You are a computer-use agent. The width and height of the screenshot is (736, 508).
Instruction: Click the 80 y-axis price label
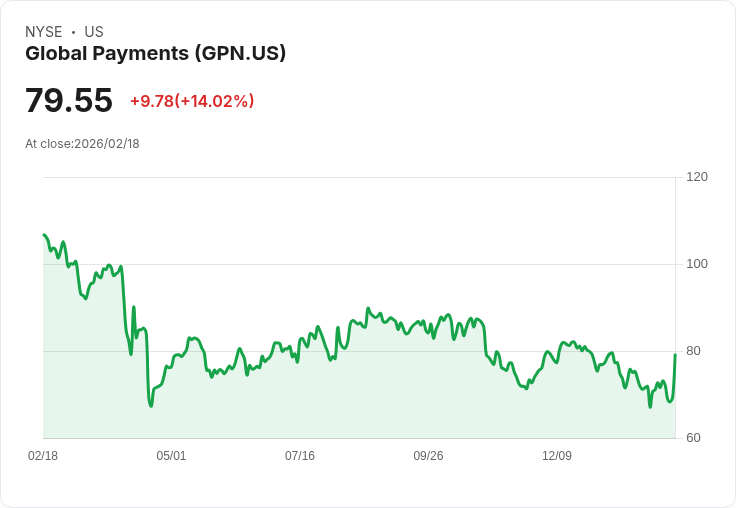pyautogui.click(x=693, y=351)
